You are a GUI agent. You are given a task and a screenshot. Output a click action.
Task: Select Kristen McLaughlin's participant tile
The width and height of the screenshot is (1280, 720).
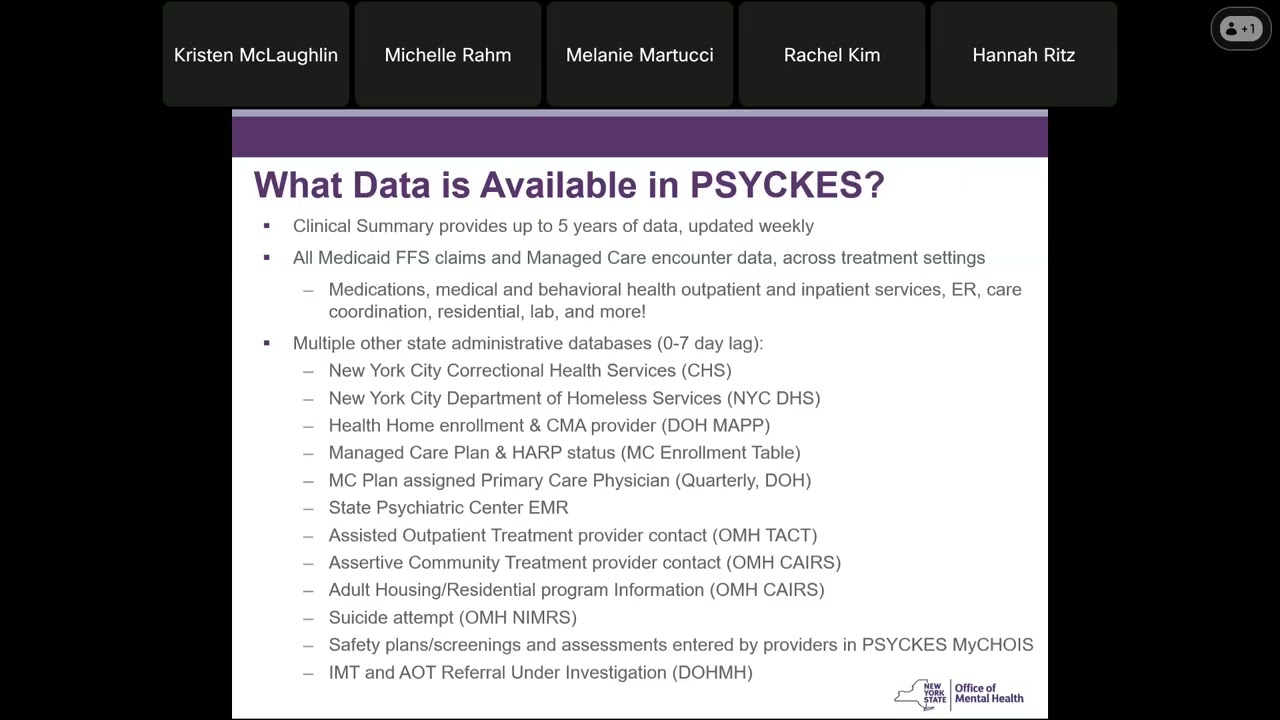(256, 55)
